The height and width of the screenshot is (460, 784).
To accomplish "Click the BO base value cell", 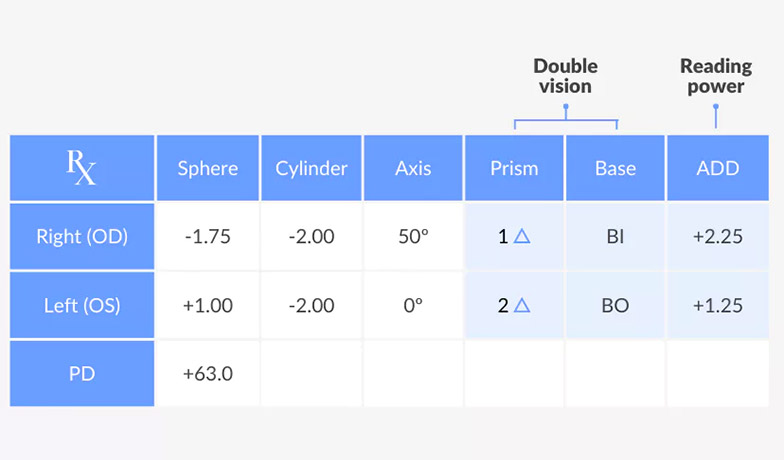I will point(616,305).
